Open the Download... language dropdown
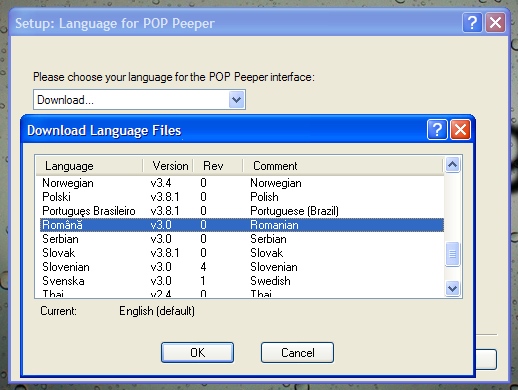 point(236,99)
